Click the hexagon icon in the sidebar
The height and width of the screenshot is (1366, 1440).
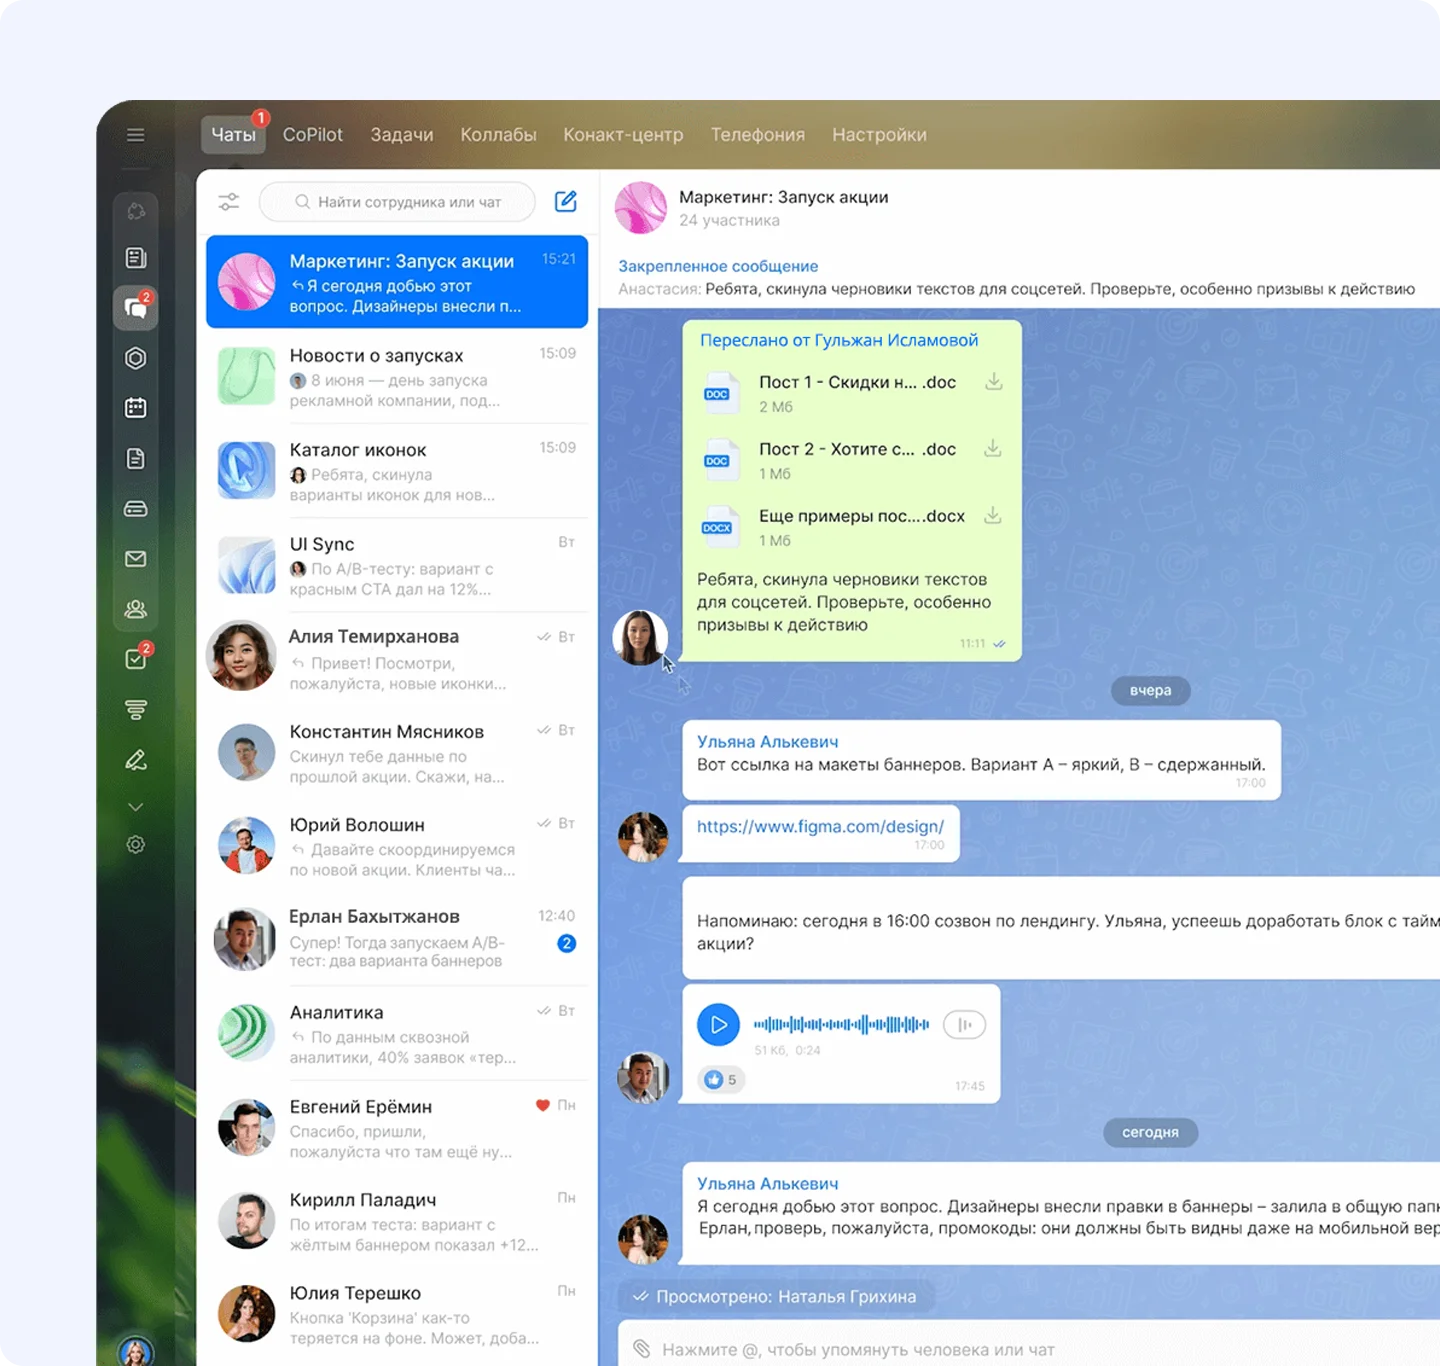tap(136, 358)
